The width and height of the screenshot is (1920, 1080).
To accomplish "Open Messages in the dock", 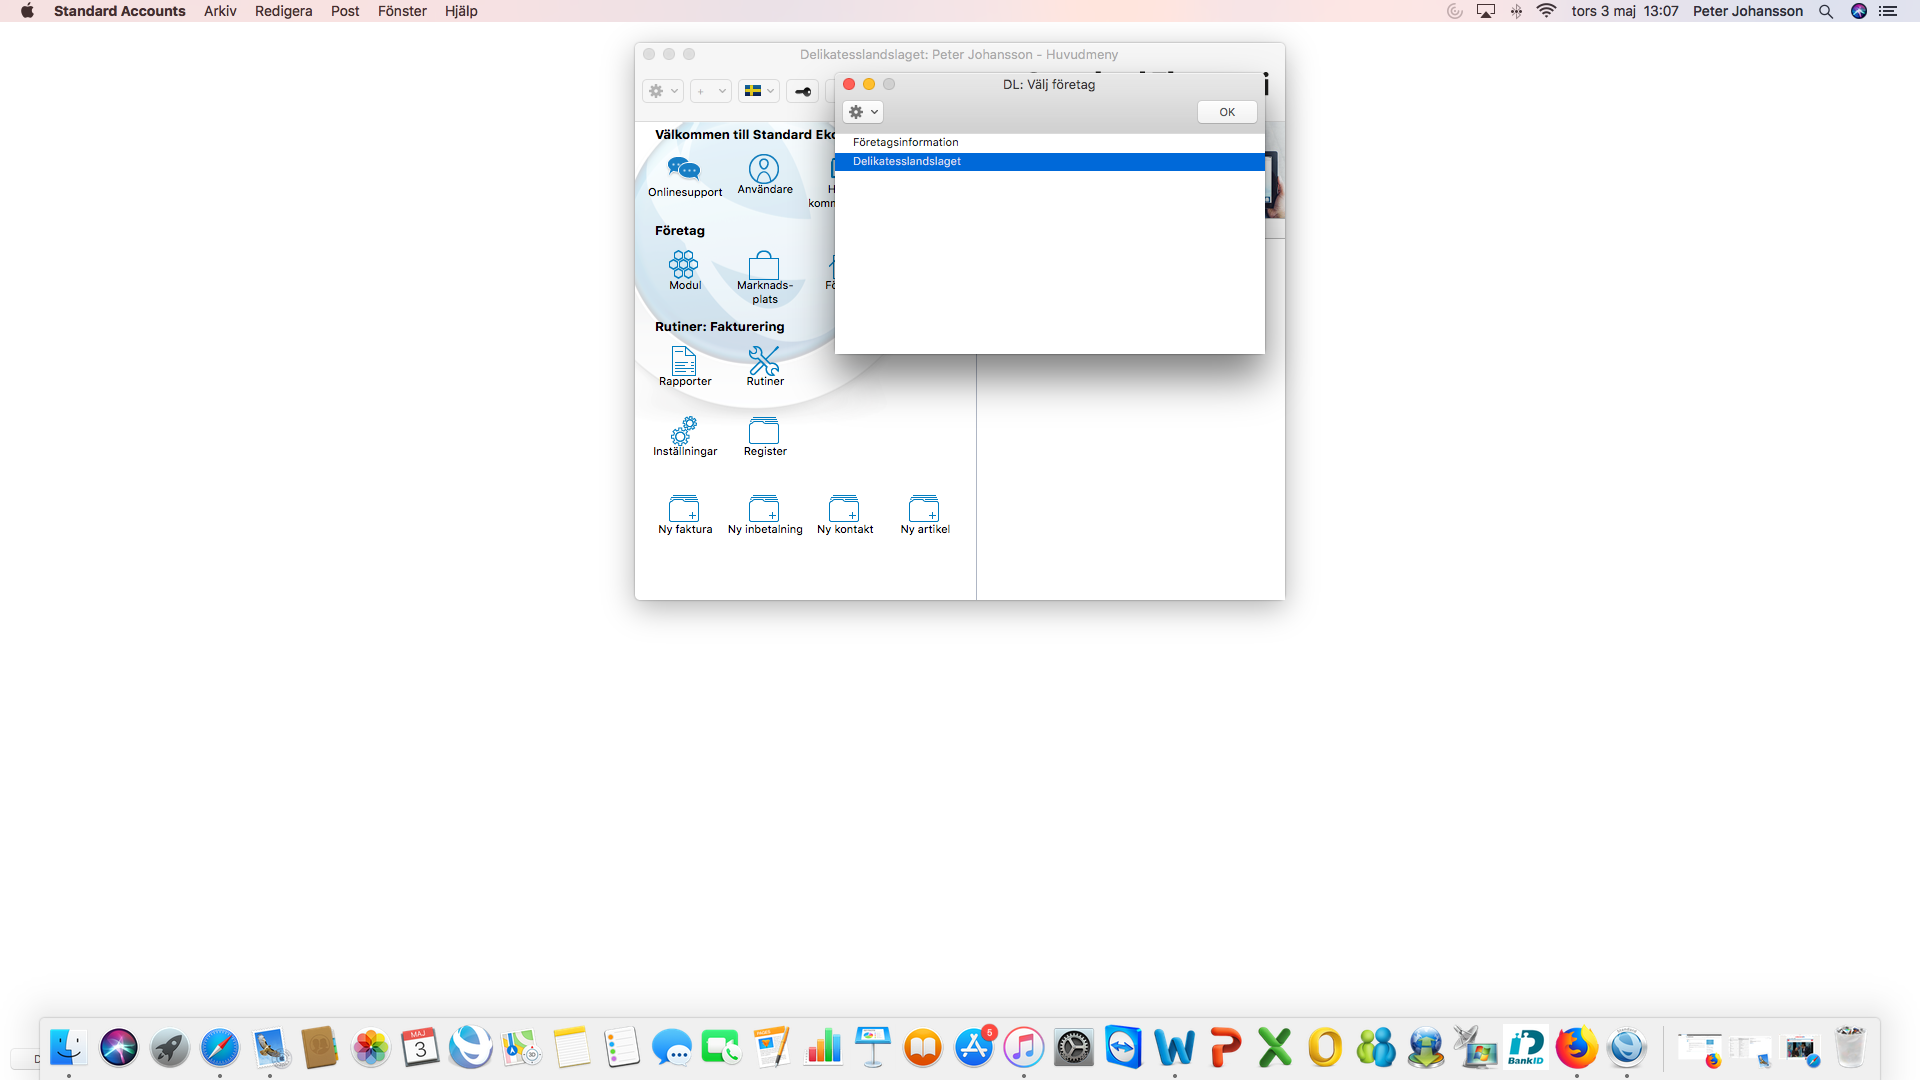I will click(x=672, y=1047).
